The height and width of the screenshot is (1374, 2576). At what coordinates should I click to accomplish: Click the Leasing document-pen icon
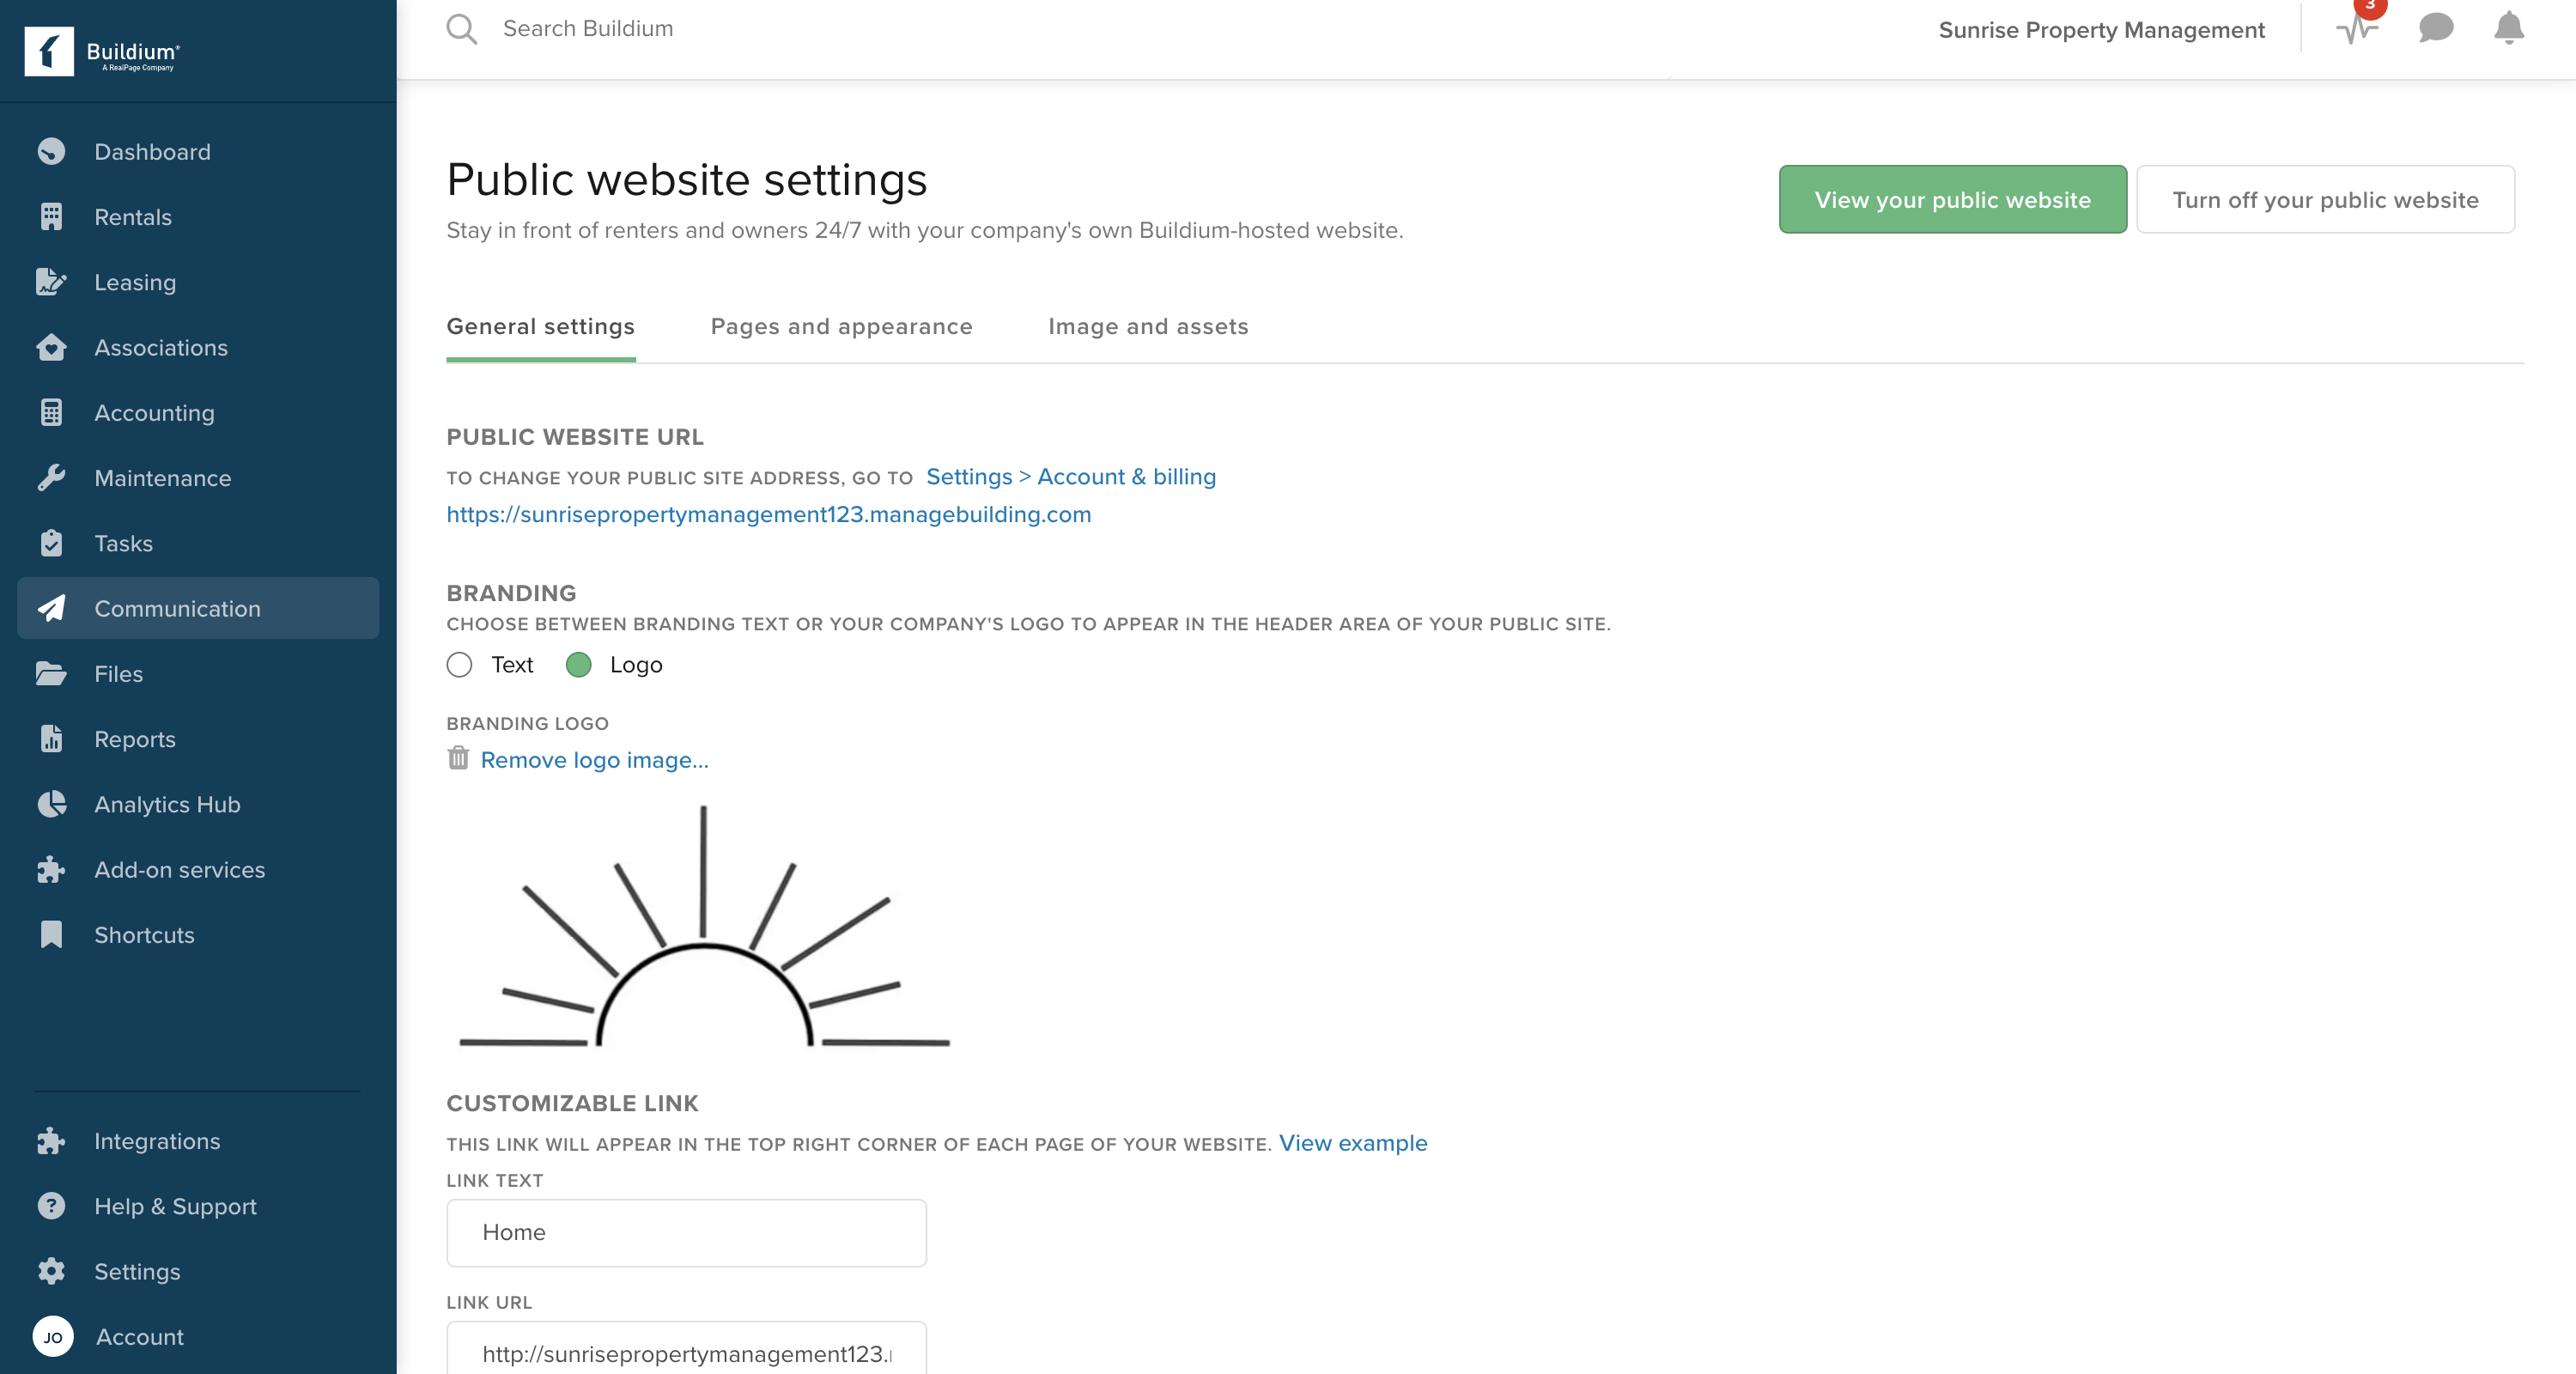pyautogui.click(x=51, y=282)
